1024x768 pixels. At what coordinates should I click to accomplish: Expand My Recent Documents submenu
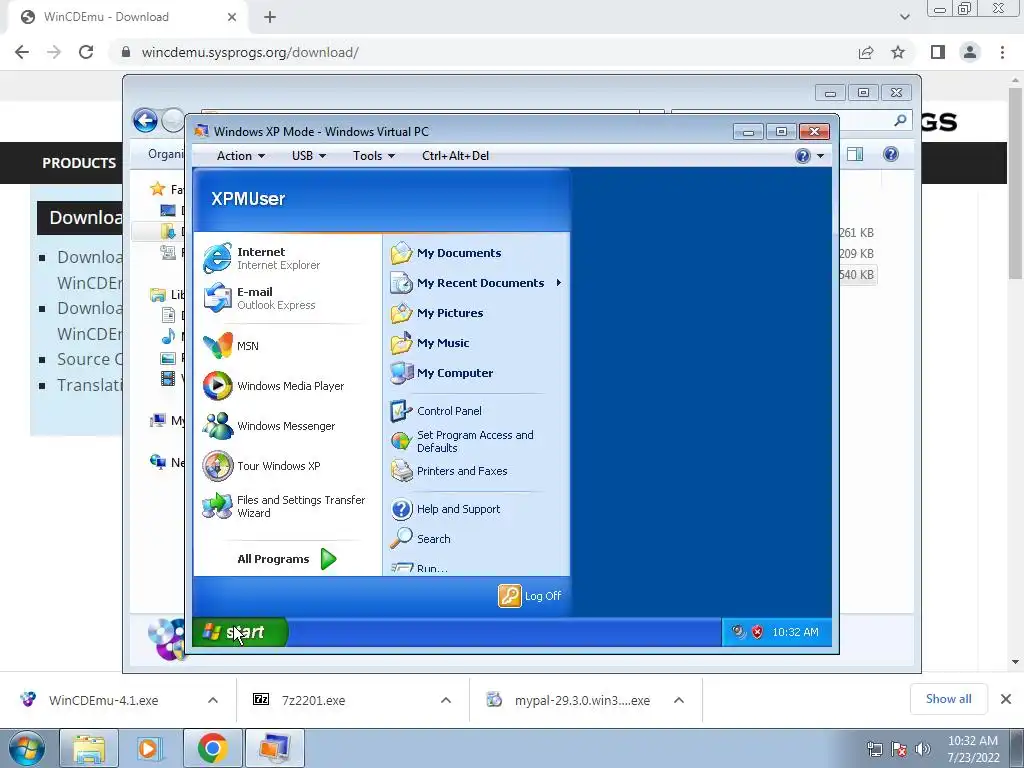coord(559,283)
